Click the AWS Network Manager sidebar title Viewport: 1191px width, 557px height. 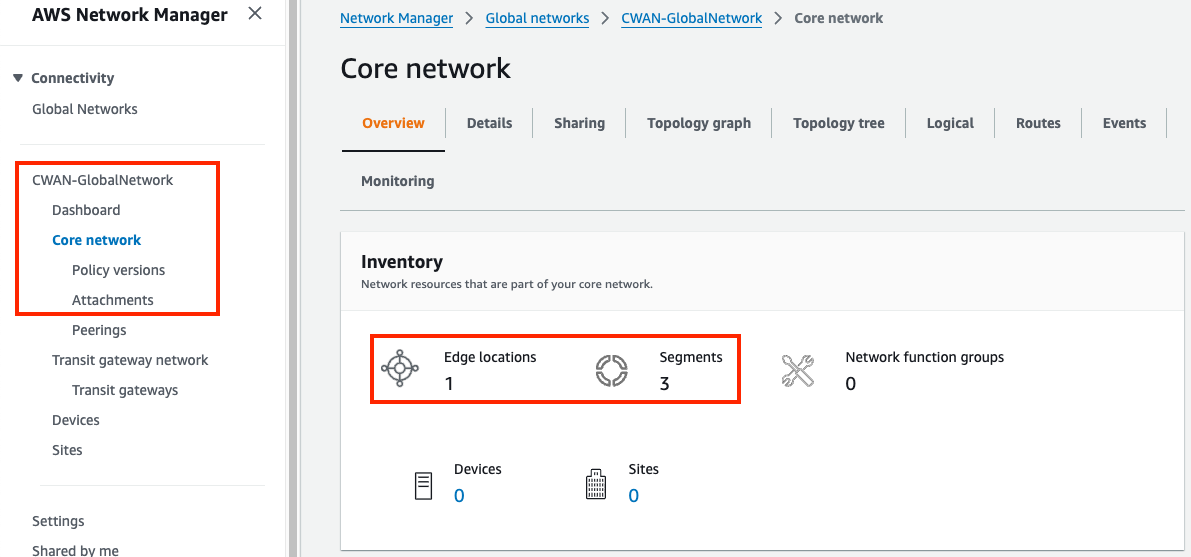tap(130, 14)
